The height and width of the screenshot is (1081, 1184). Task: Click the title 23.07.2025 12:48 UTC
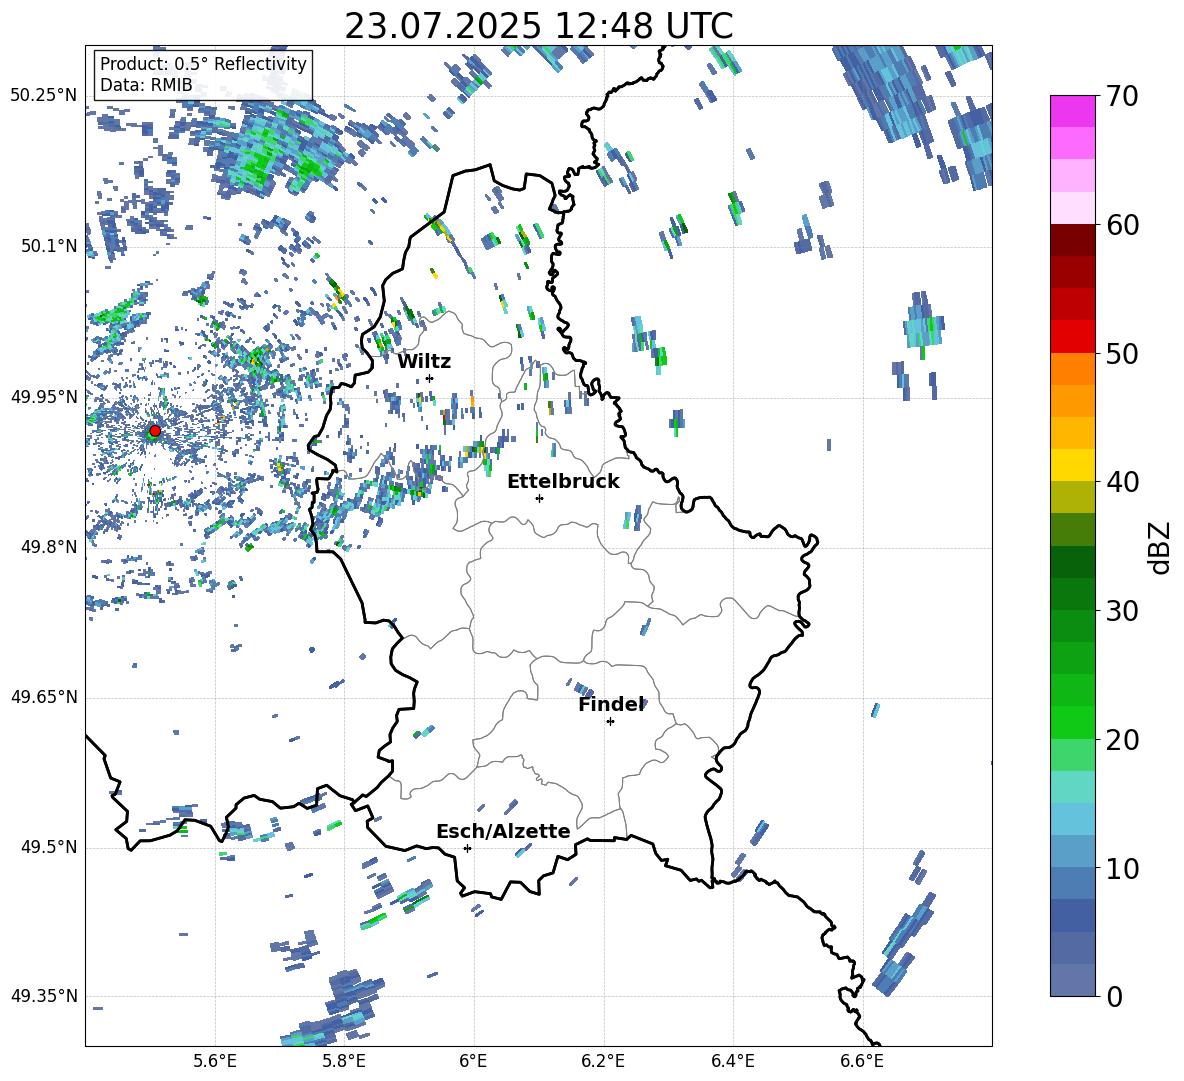click(539, 26)
